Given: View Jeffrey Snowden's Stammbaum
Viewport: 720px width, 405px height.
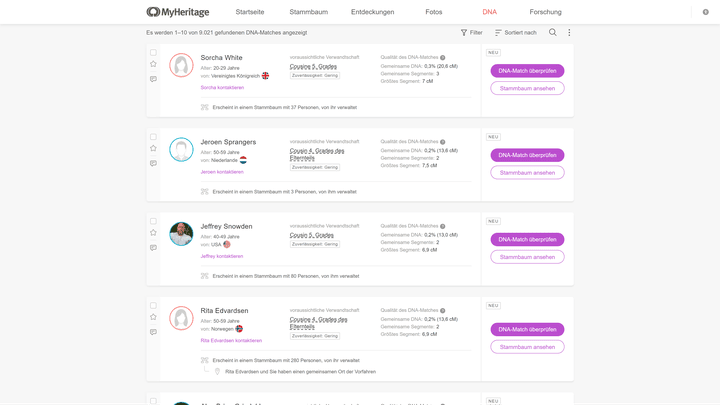Looking at the screenshot, I should coord(527,257).
